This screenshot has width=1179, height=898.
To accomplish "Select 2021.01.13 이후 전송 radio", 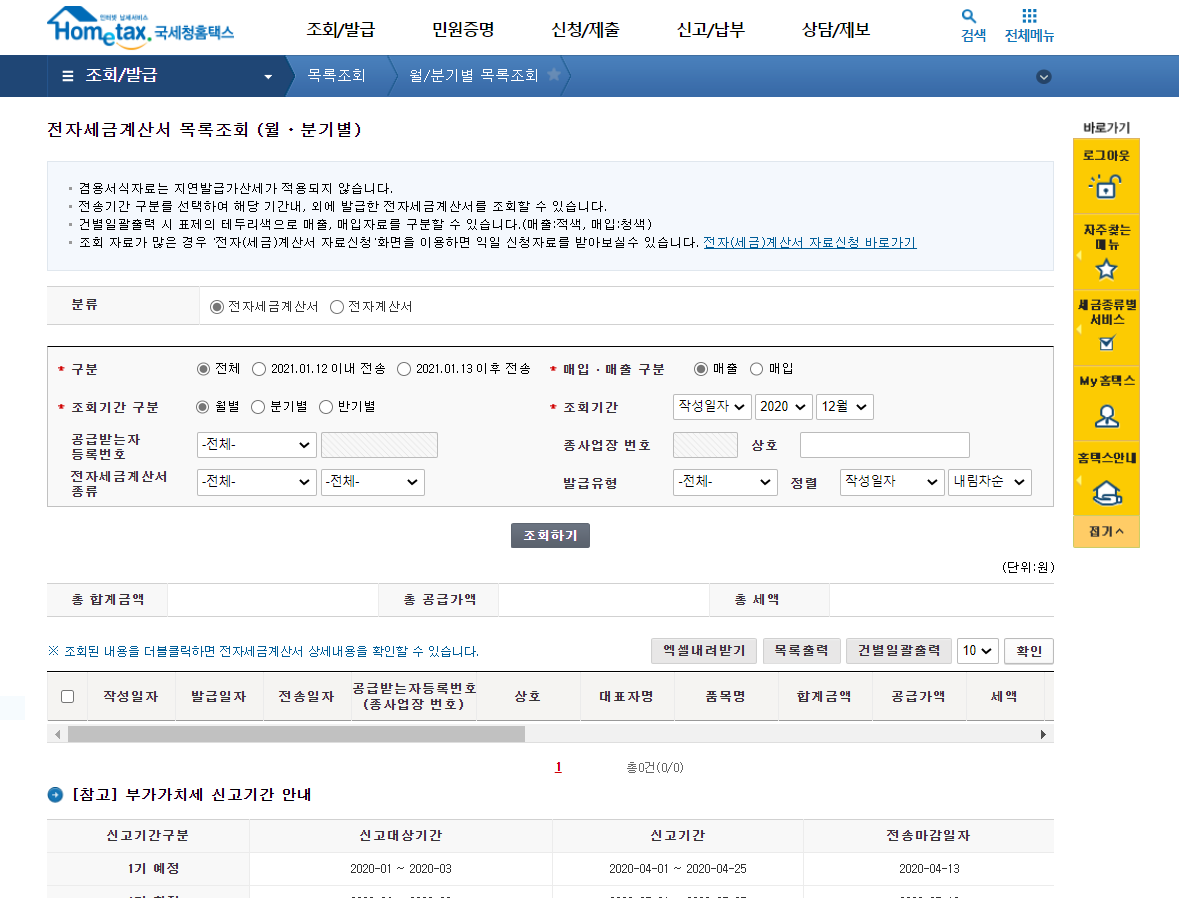I will (x=404, y=369).
